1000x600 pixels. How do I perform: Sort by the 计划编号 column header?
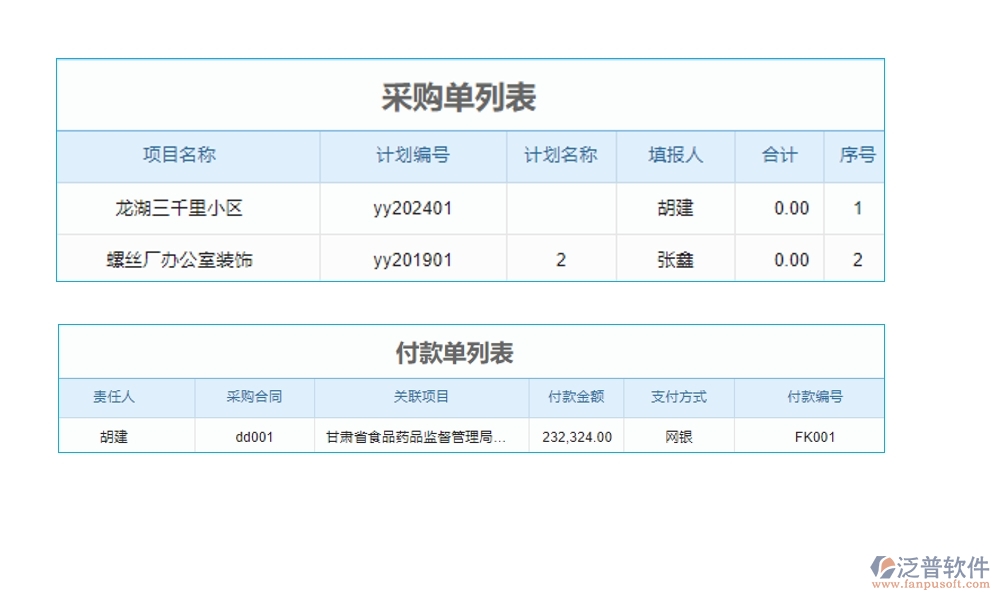pyautogui.click(x=412, y=155)
